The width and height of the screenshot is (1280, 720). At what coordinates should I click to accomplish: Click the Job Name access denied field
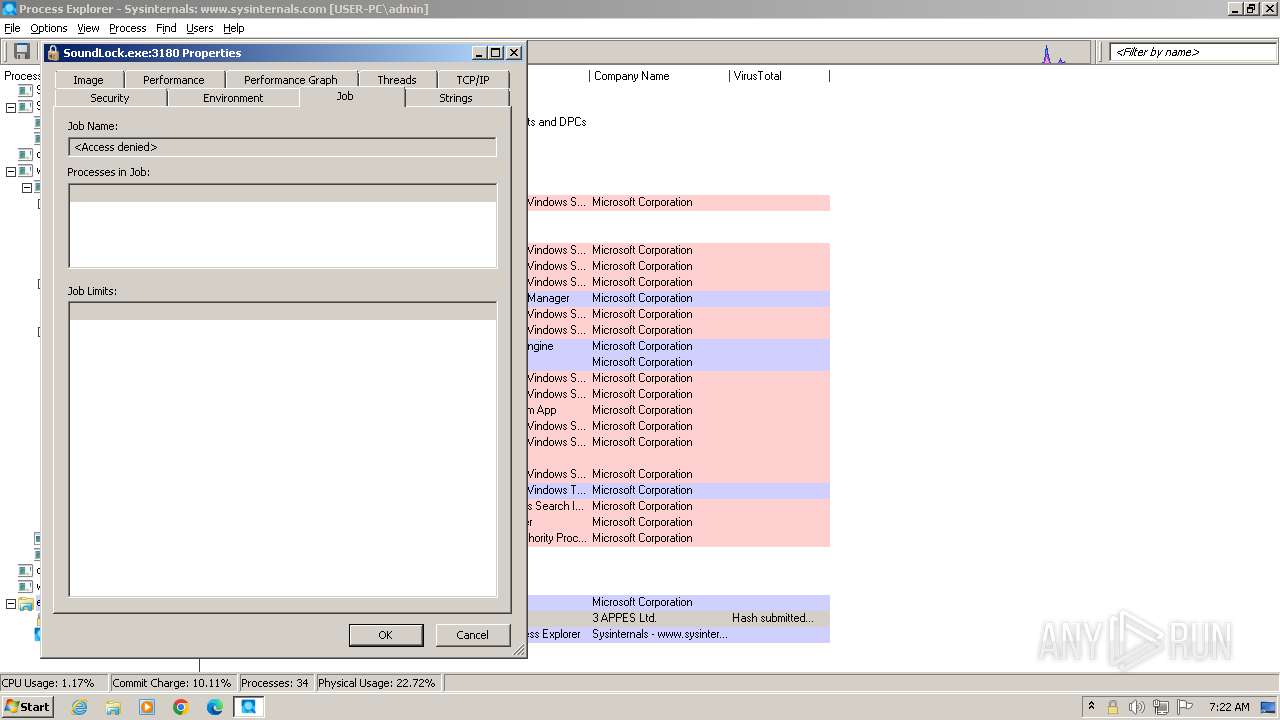coord(282,147)
